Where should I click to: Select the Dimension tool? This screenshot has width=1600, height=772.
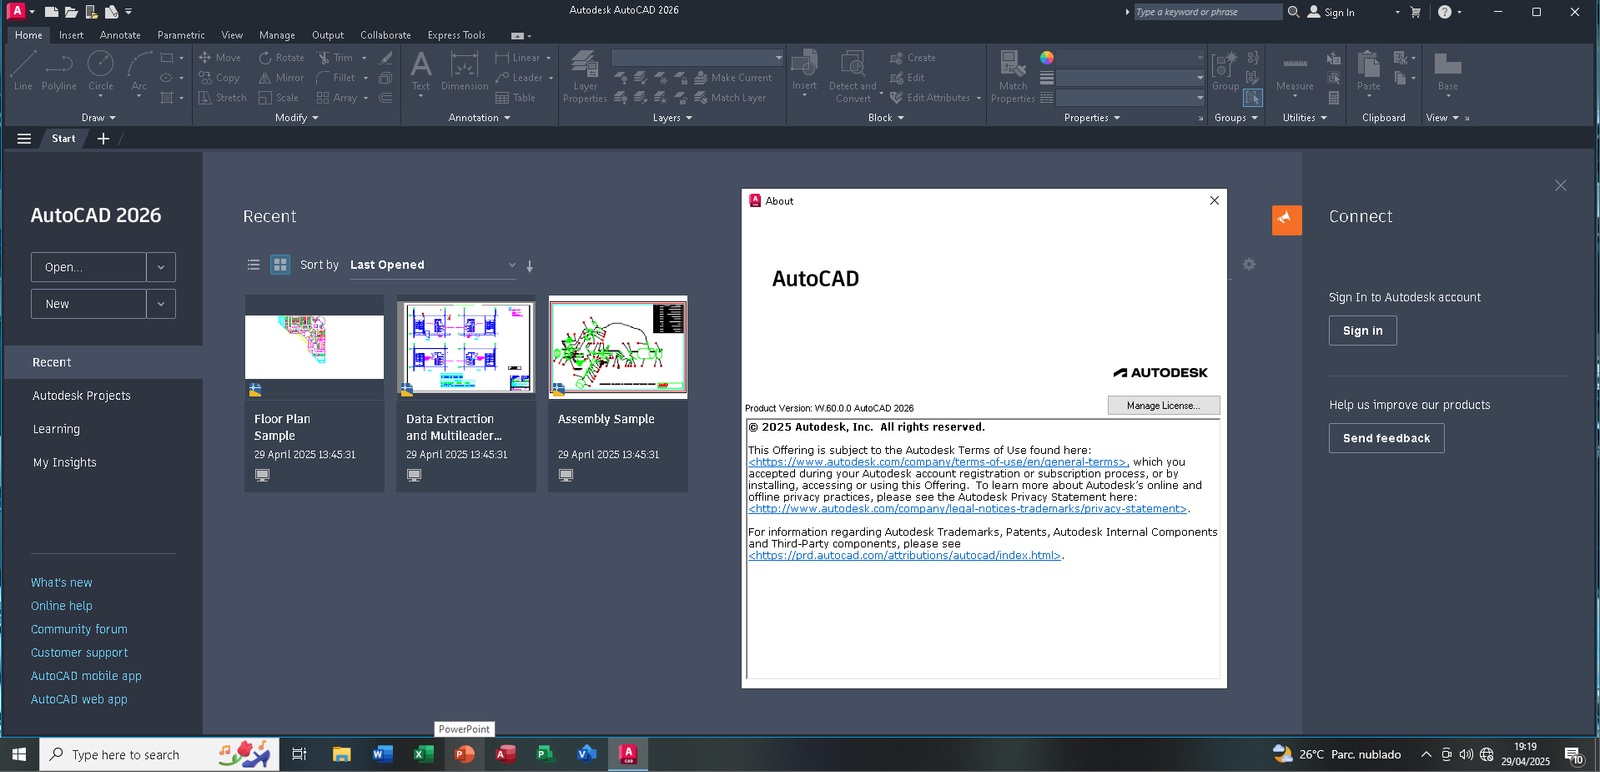click(x=464, y=72)
